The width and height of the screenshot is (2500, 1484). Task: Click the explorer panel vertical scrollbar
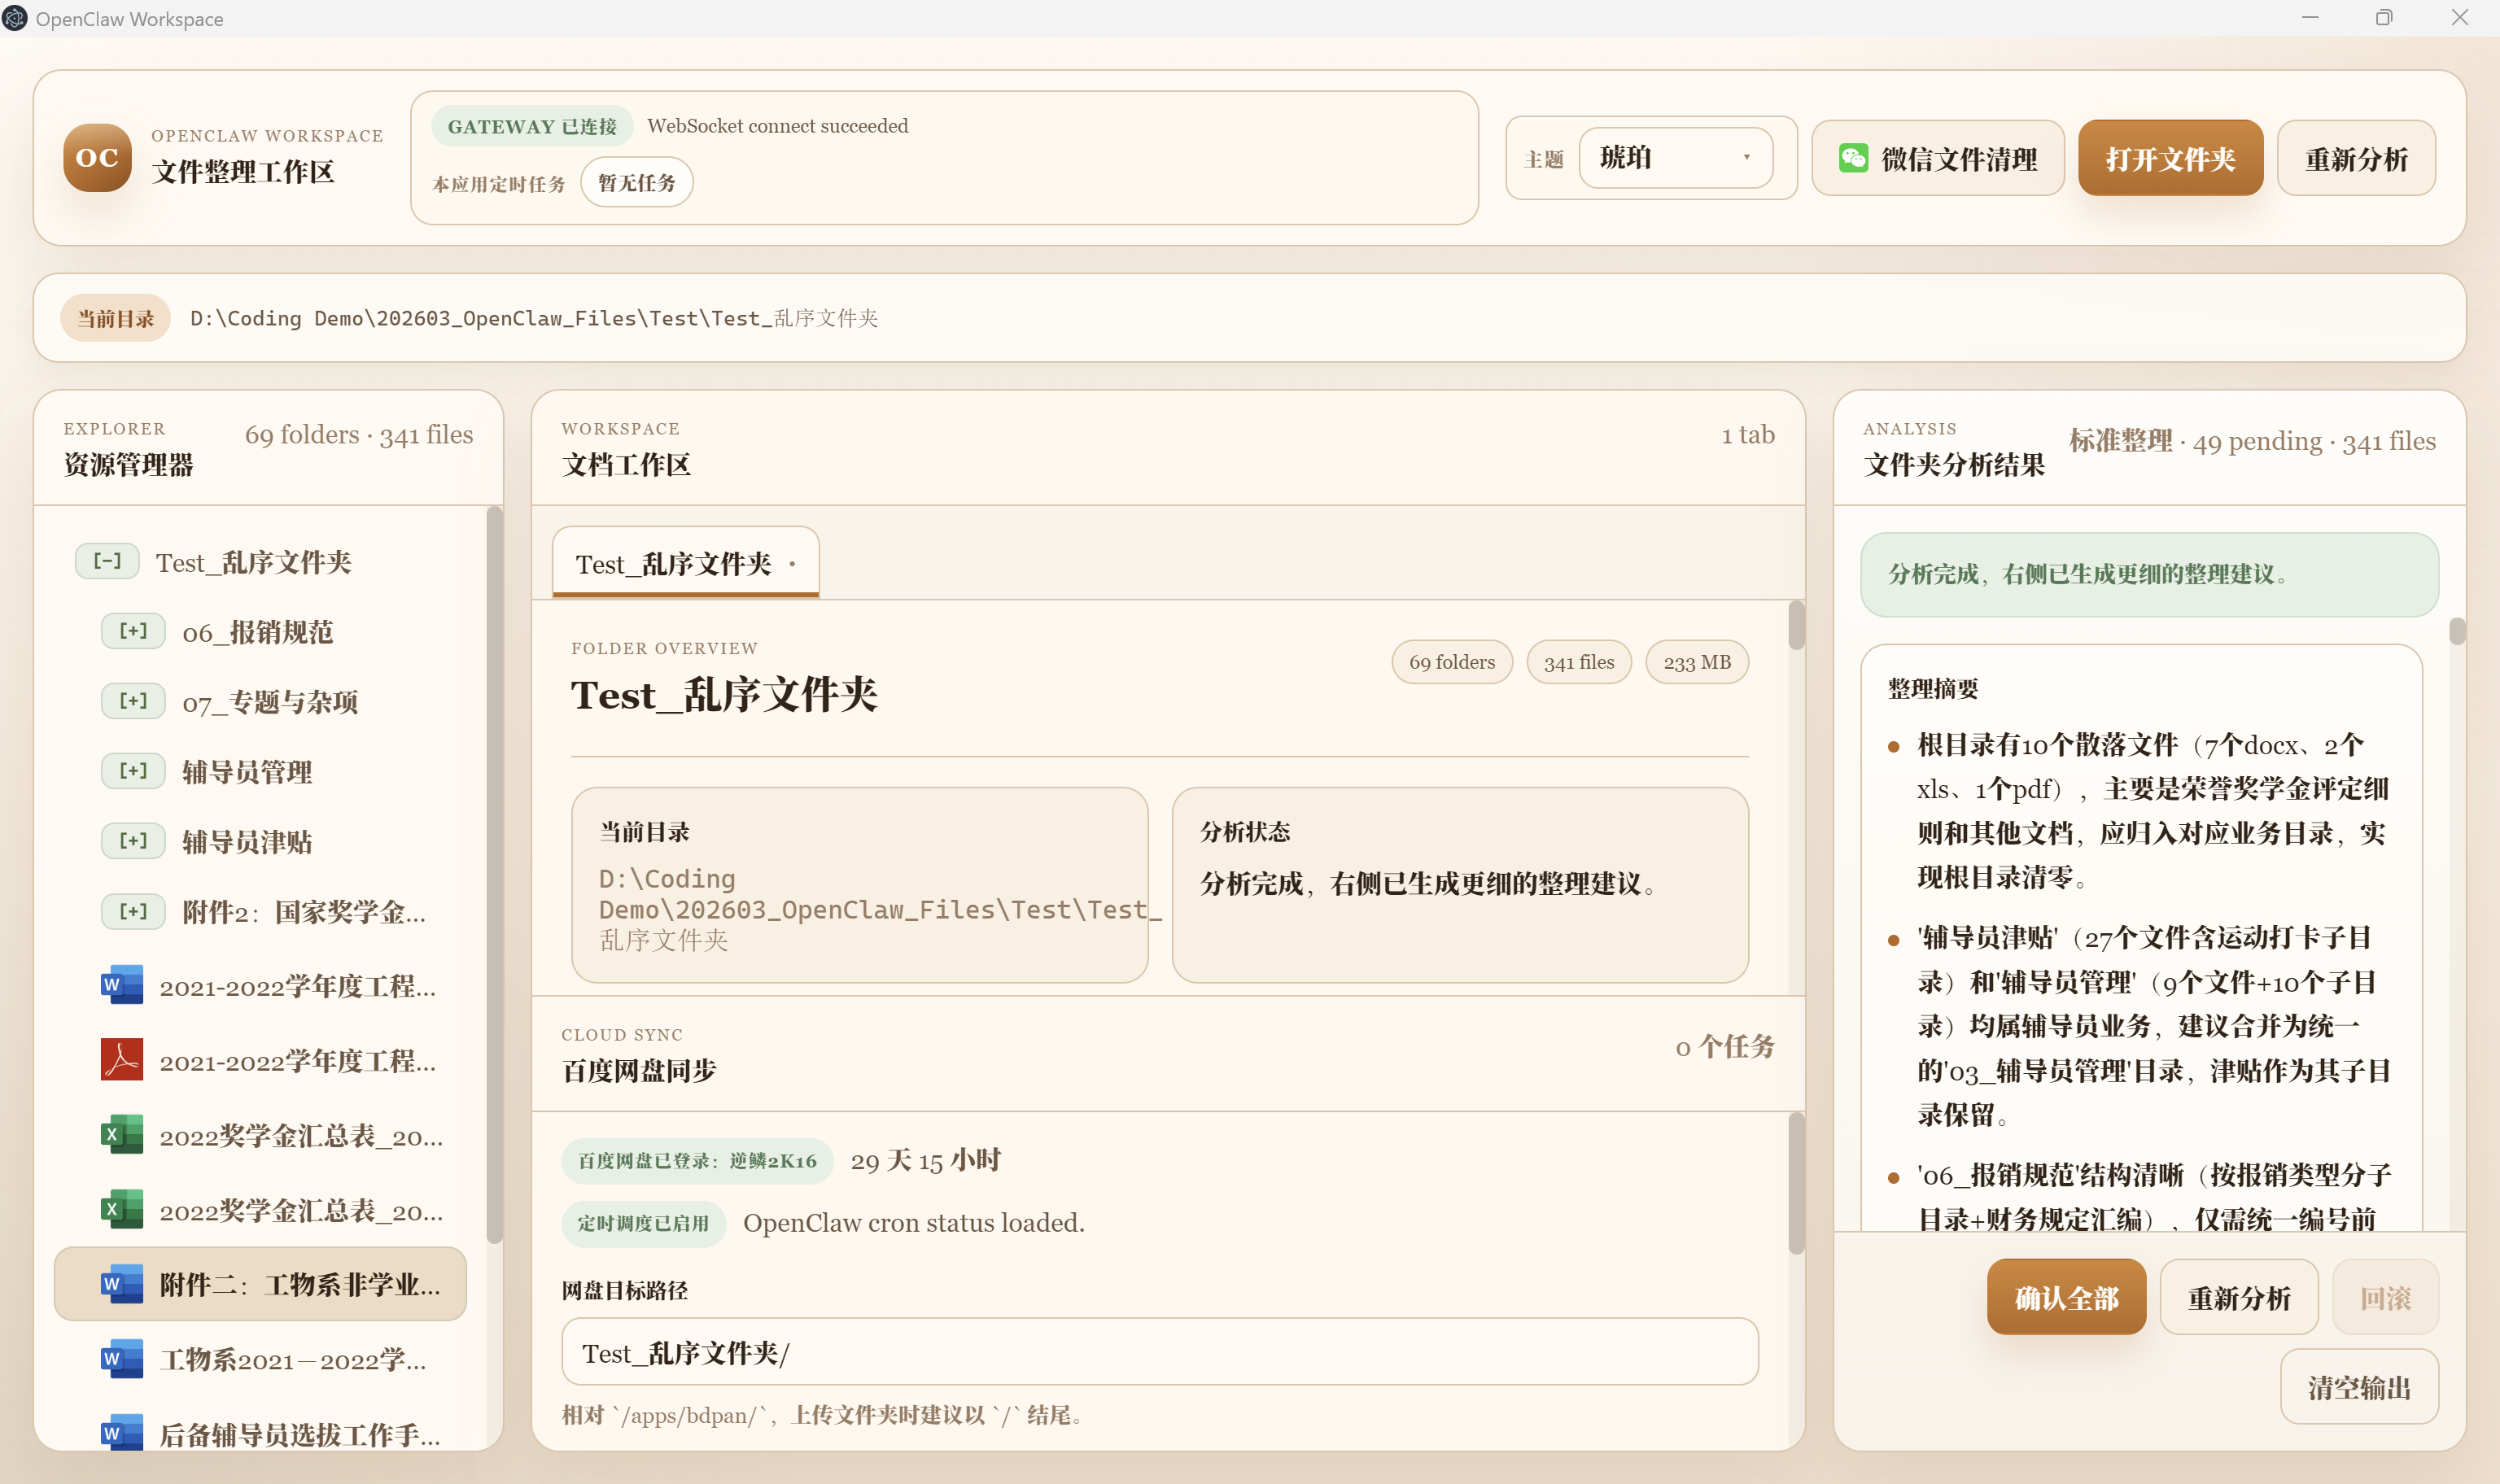494,875
